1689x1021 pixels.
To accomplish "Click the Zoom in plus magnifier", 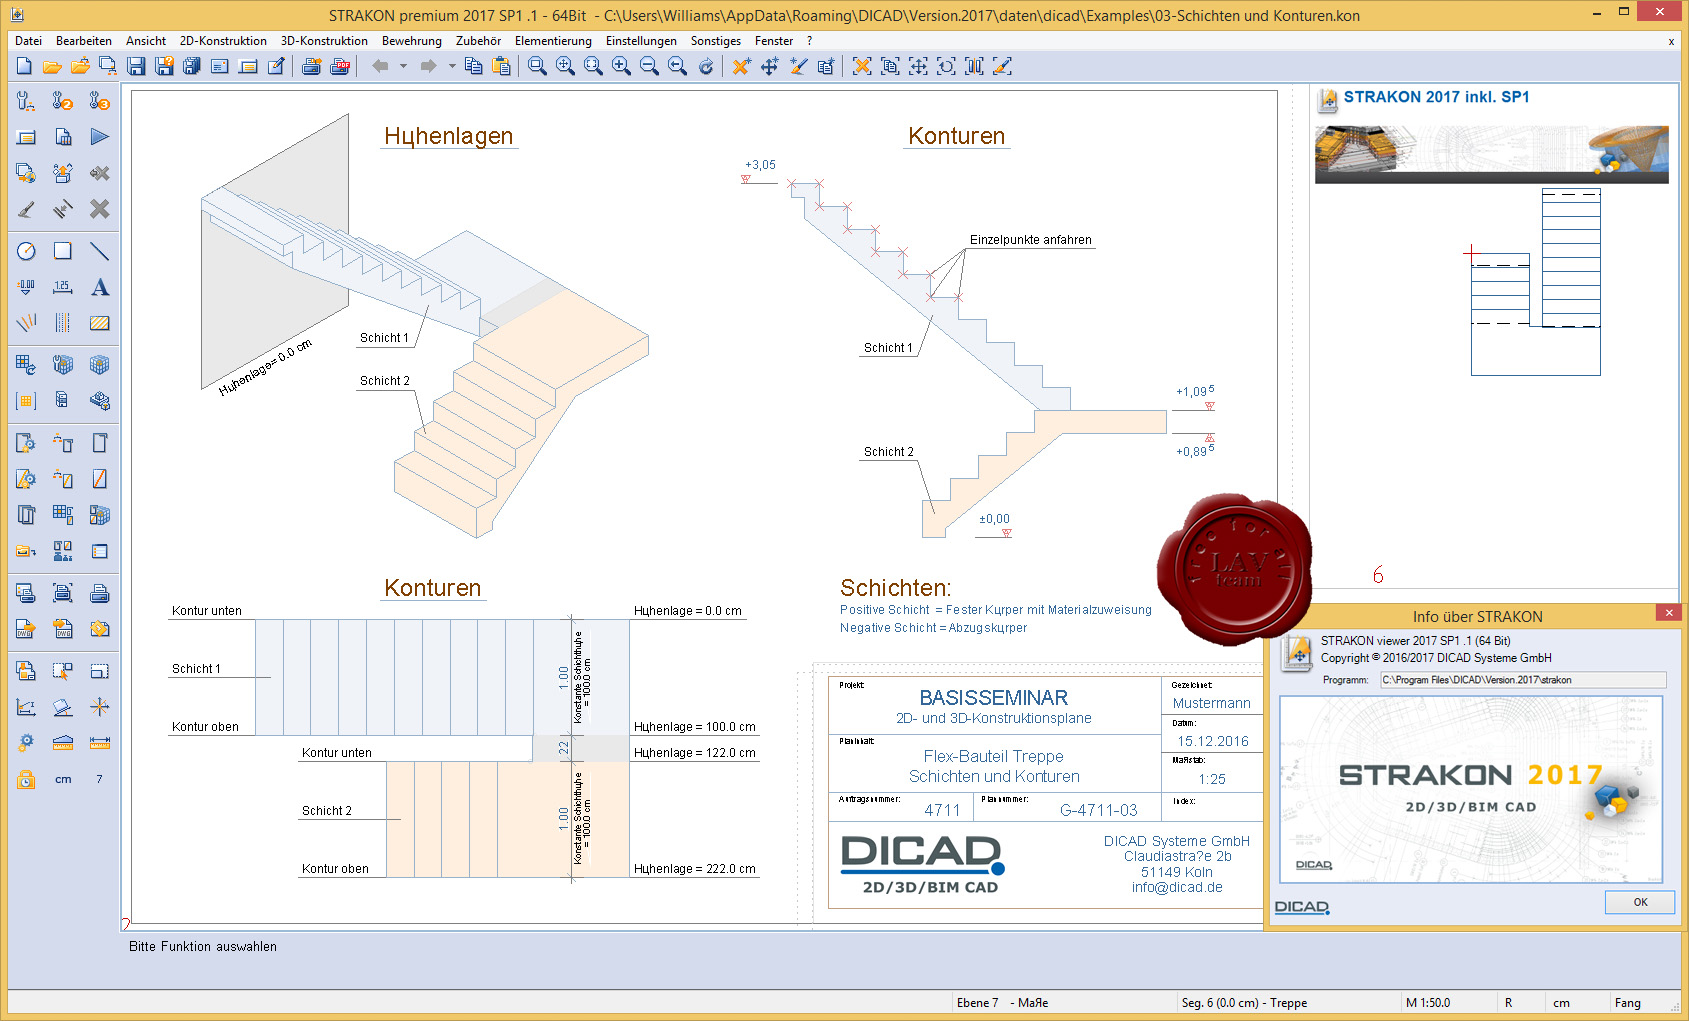I will 621,66.
